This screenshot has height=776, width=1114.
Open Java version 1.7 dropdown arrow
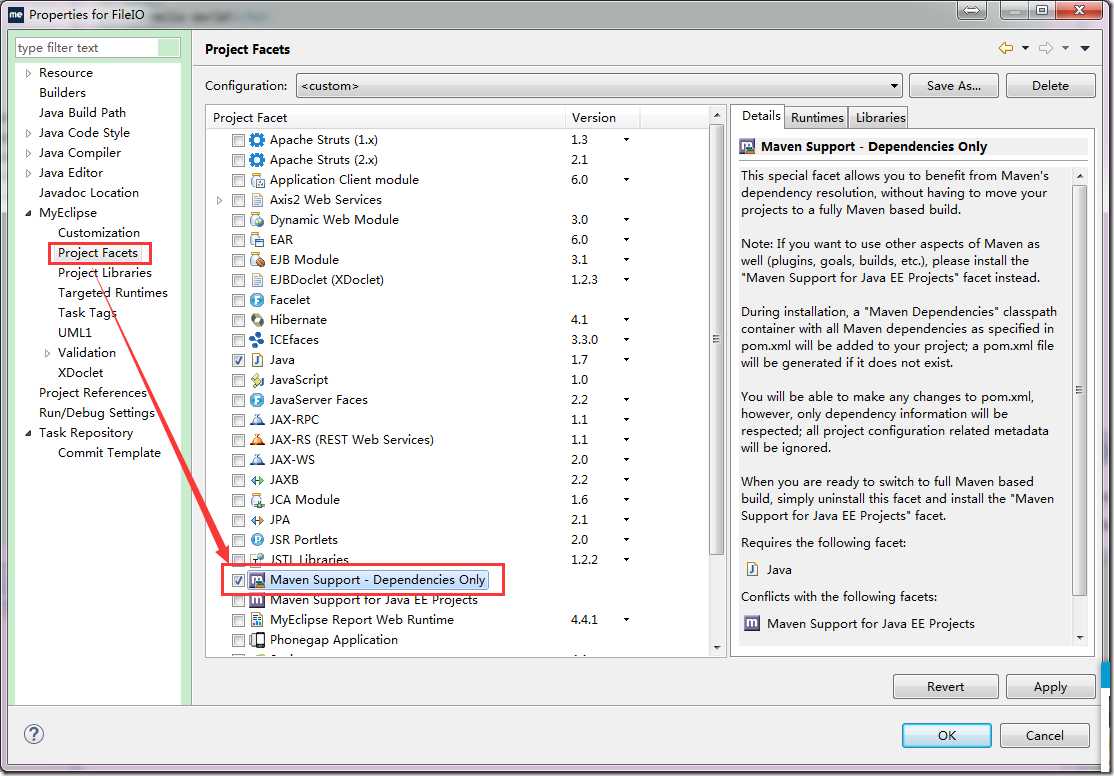point(626,360)
